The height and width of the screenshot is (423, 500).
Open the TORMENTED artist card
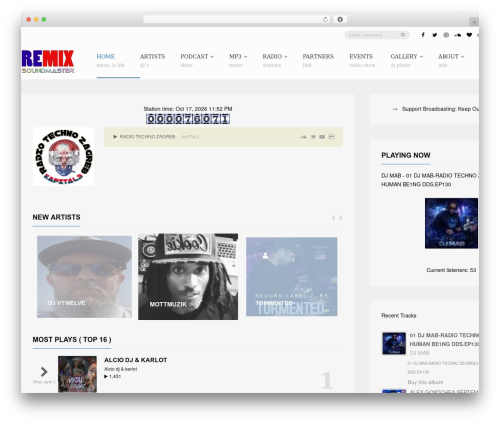pyautogui.click(x=292, y=277)
